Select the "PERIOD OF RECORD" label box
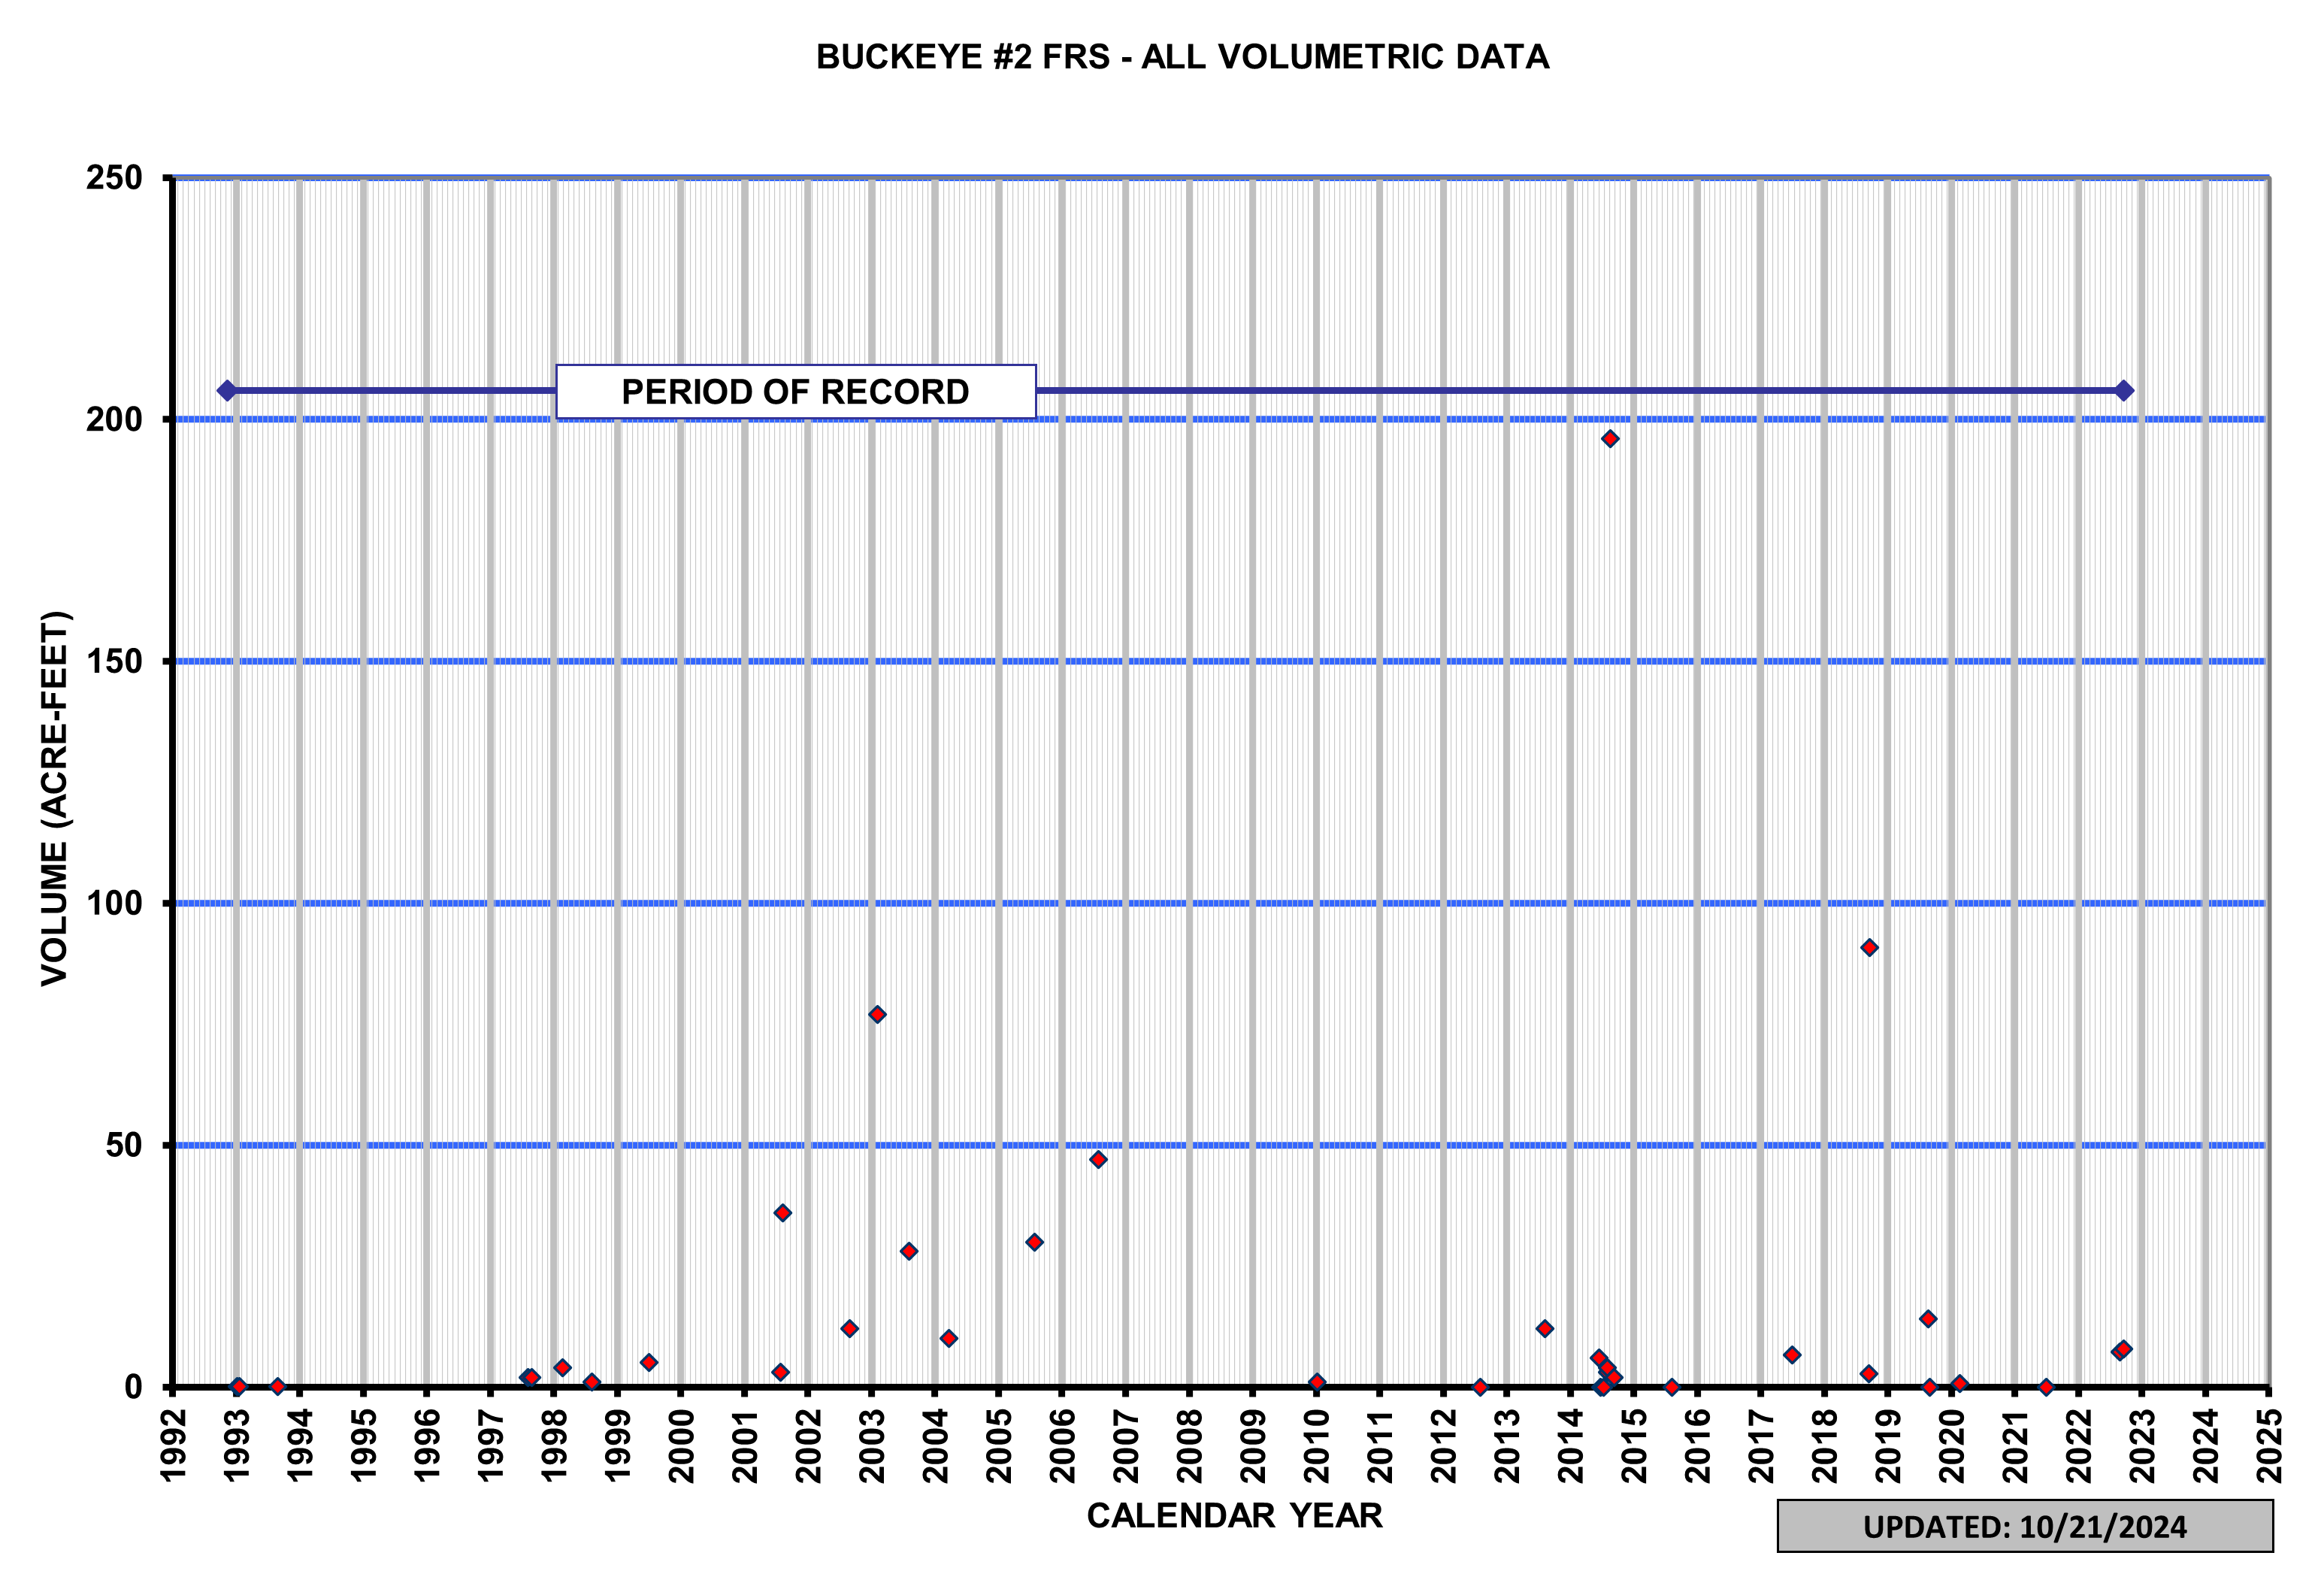 [x=796, y=392]
